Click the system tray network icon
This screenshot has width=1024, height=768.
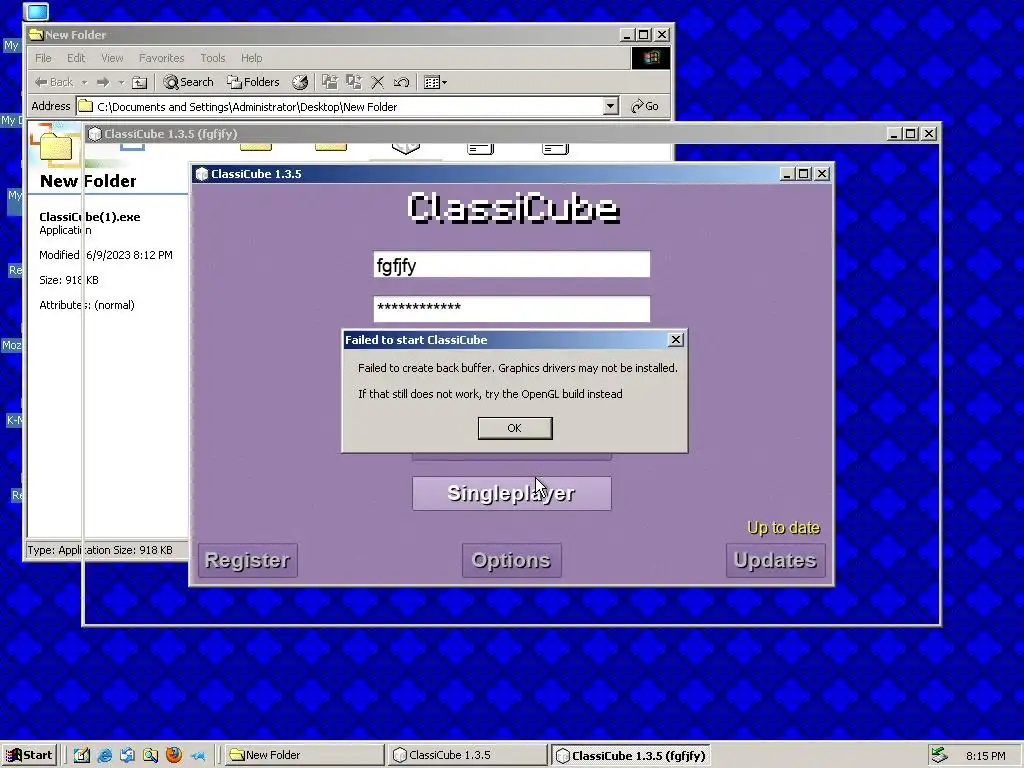[x=939, y=756]
